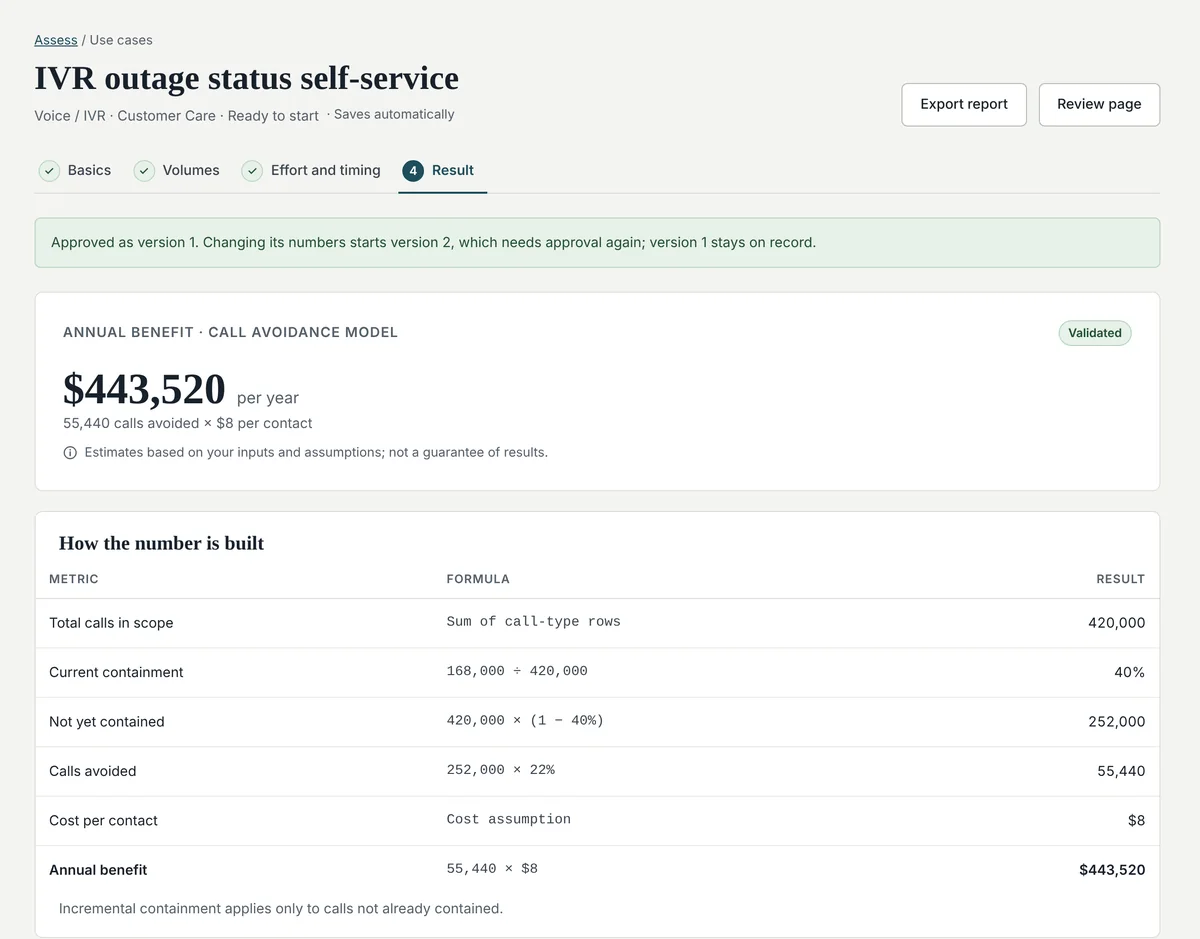Select the Not yet contained row label

(107, 722)
